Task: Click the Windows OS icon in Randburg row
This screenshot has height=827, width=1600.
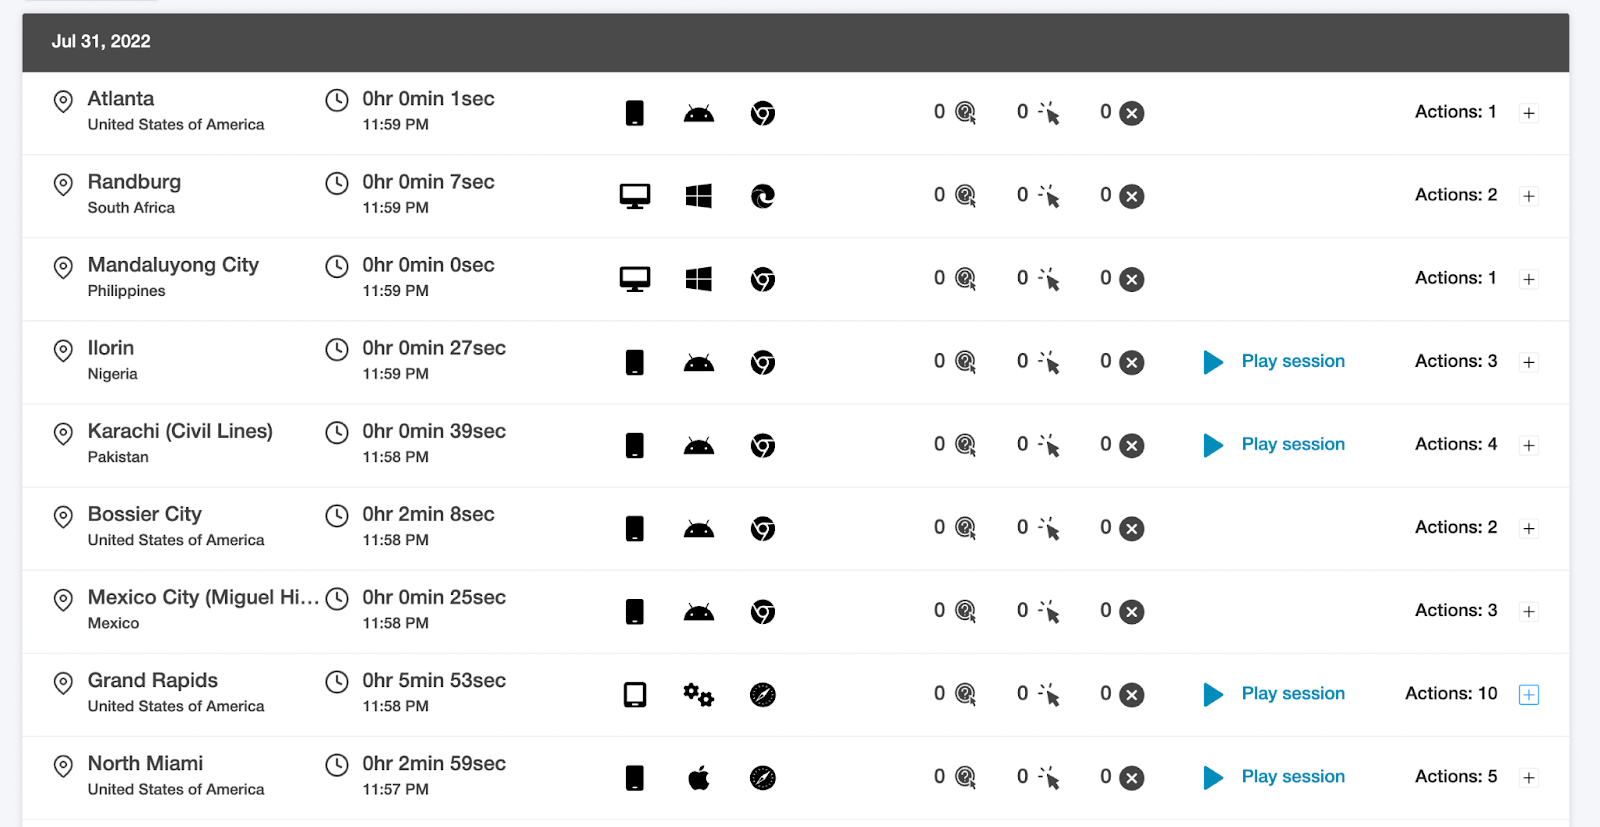Action: (698, 196)
